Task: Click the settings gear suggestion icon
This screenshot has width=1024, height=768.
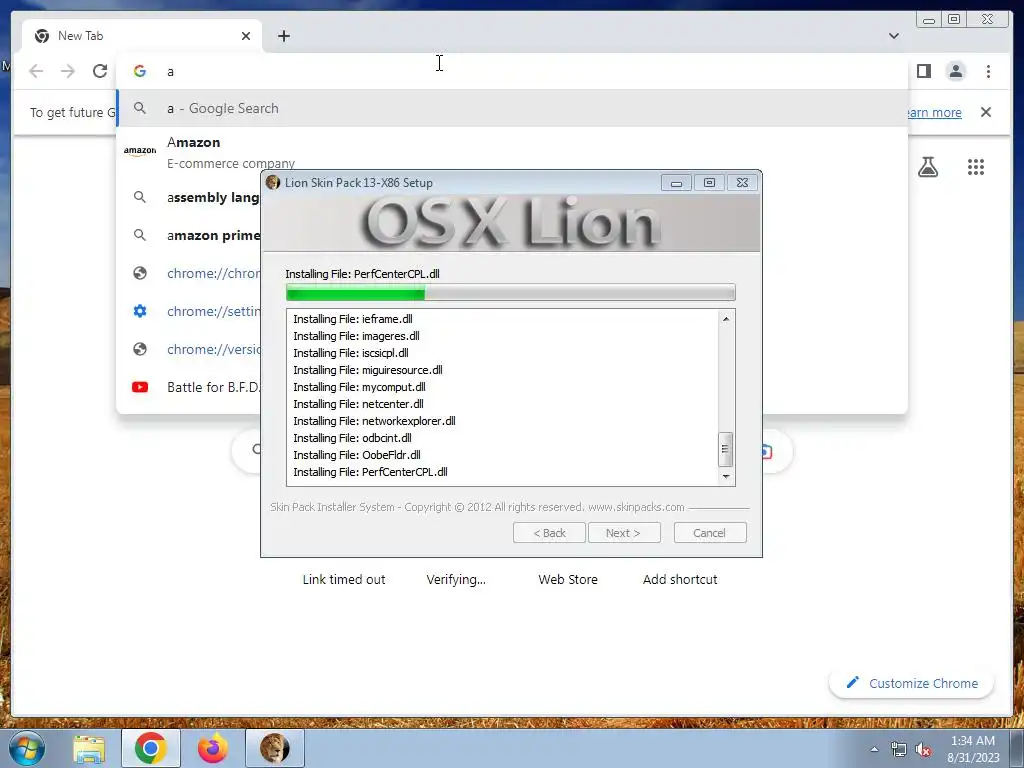Action: [x=140, y=311]
